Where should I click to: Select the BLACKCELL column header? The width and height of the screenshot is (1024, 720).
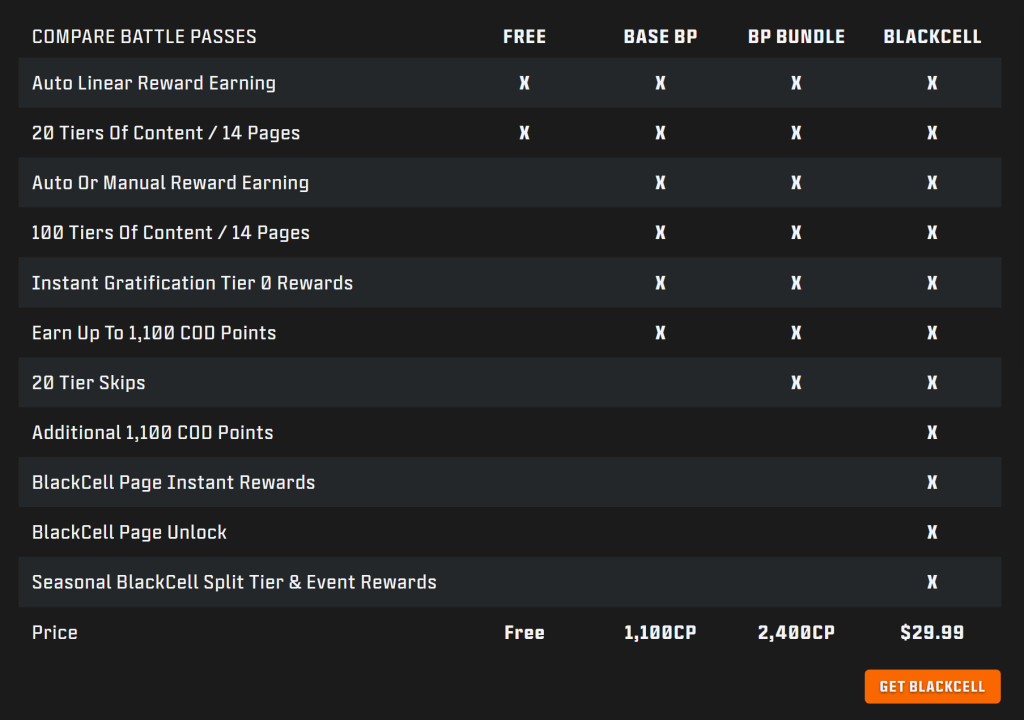[932, 37]
